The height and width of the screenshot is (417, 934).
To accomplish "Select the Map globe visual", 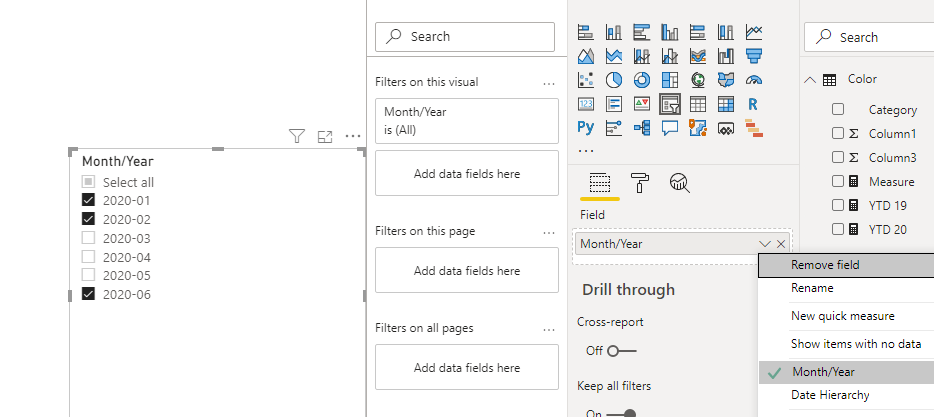I will click(x=698, y=80).
